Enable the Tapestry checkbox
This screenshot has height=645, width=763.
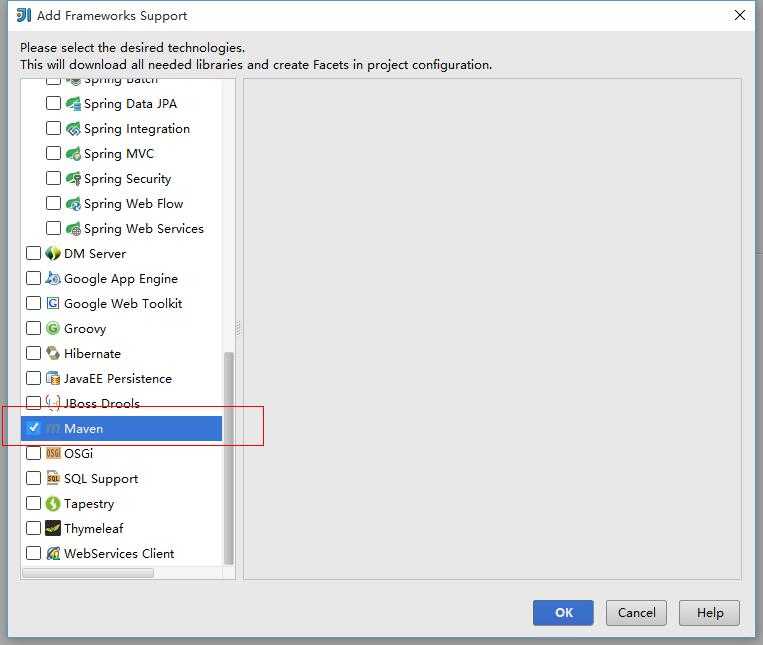click(33, 503)
